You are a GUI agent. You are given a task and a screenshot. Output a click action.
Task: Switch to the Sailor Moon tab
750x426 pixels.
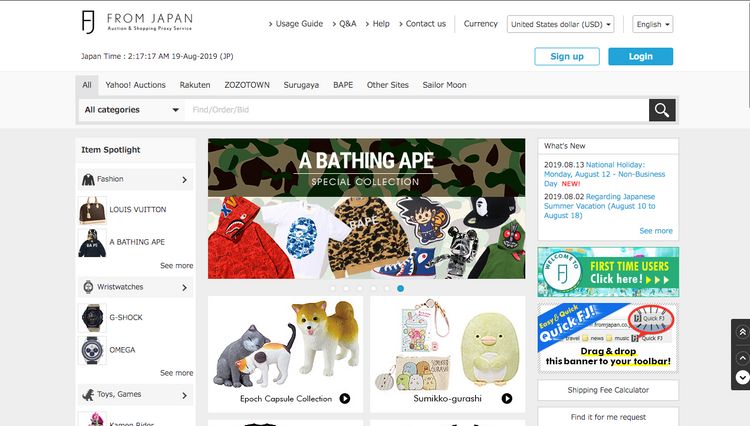click(444, 85)
